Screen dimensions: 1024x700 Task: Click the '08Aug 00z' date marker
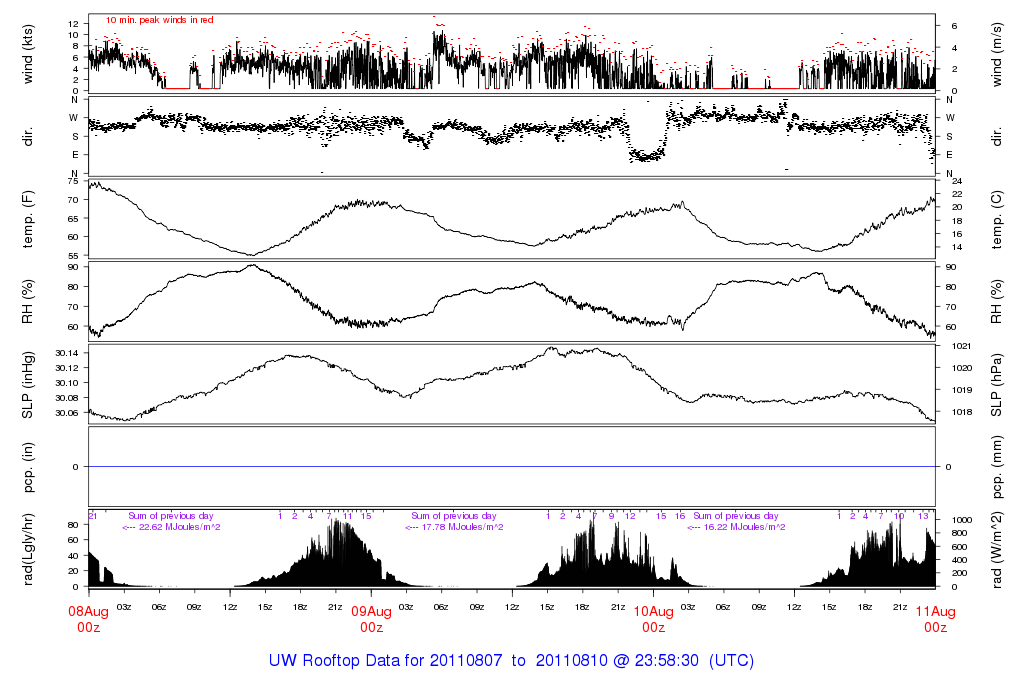89,619
